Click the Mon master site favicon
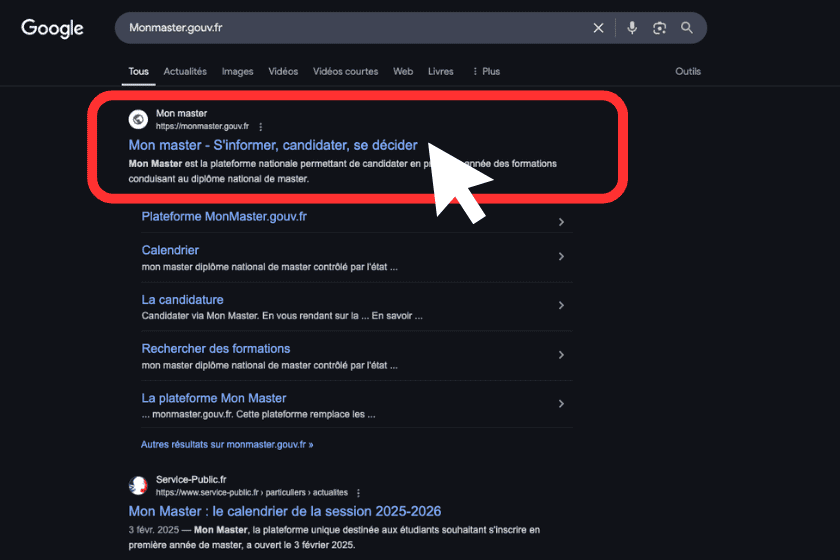840x560 pixels. pos(138,120)
